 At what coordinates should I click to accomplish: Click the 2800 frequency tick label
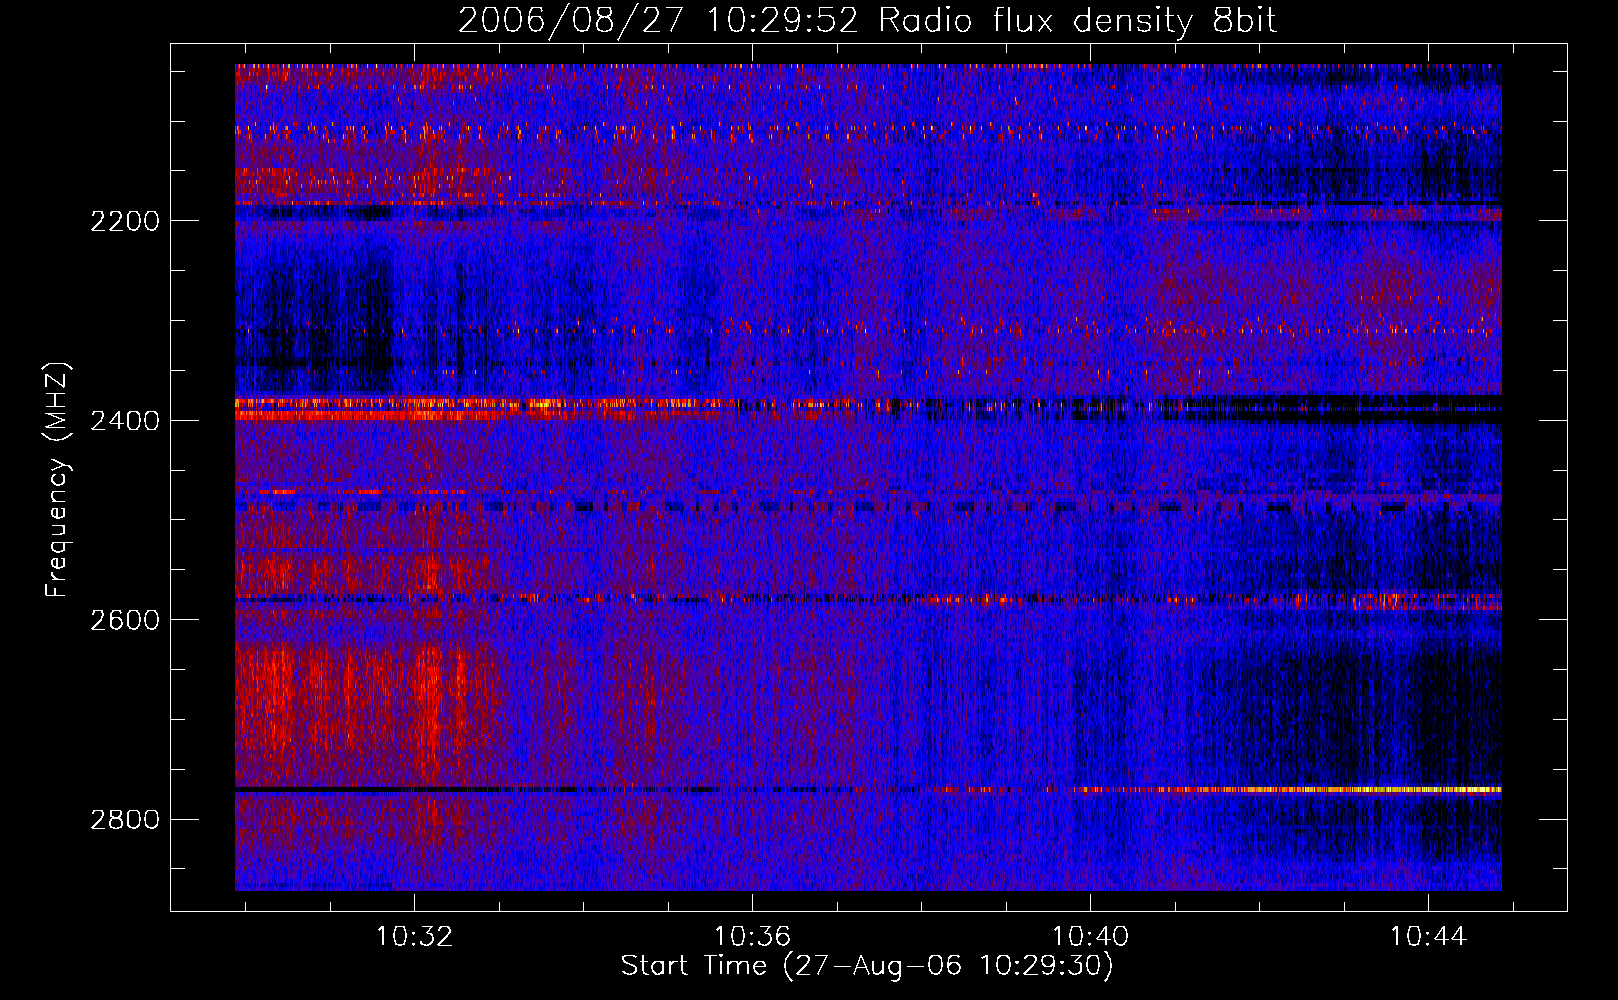coord(125,820)
